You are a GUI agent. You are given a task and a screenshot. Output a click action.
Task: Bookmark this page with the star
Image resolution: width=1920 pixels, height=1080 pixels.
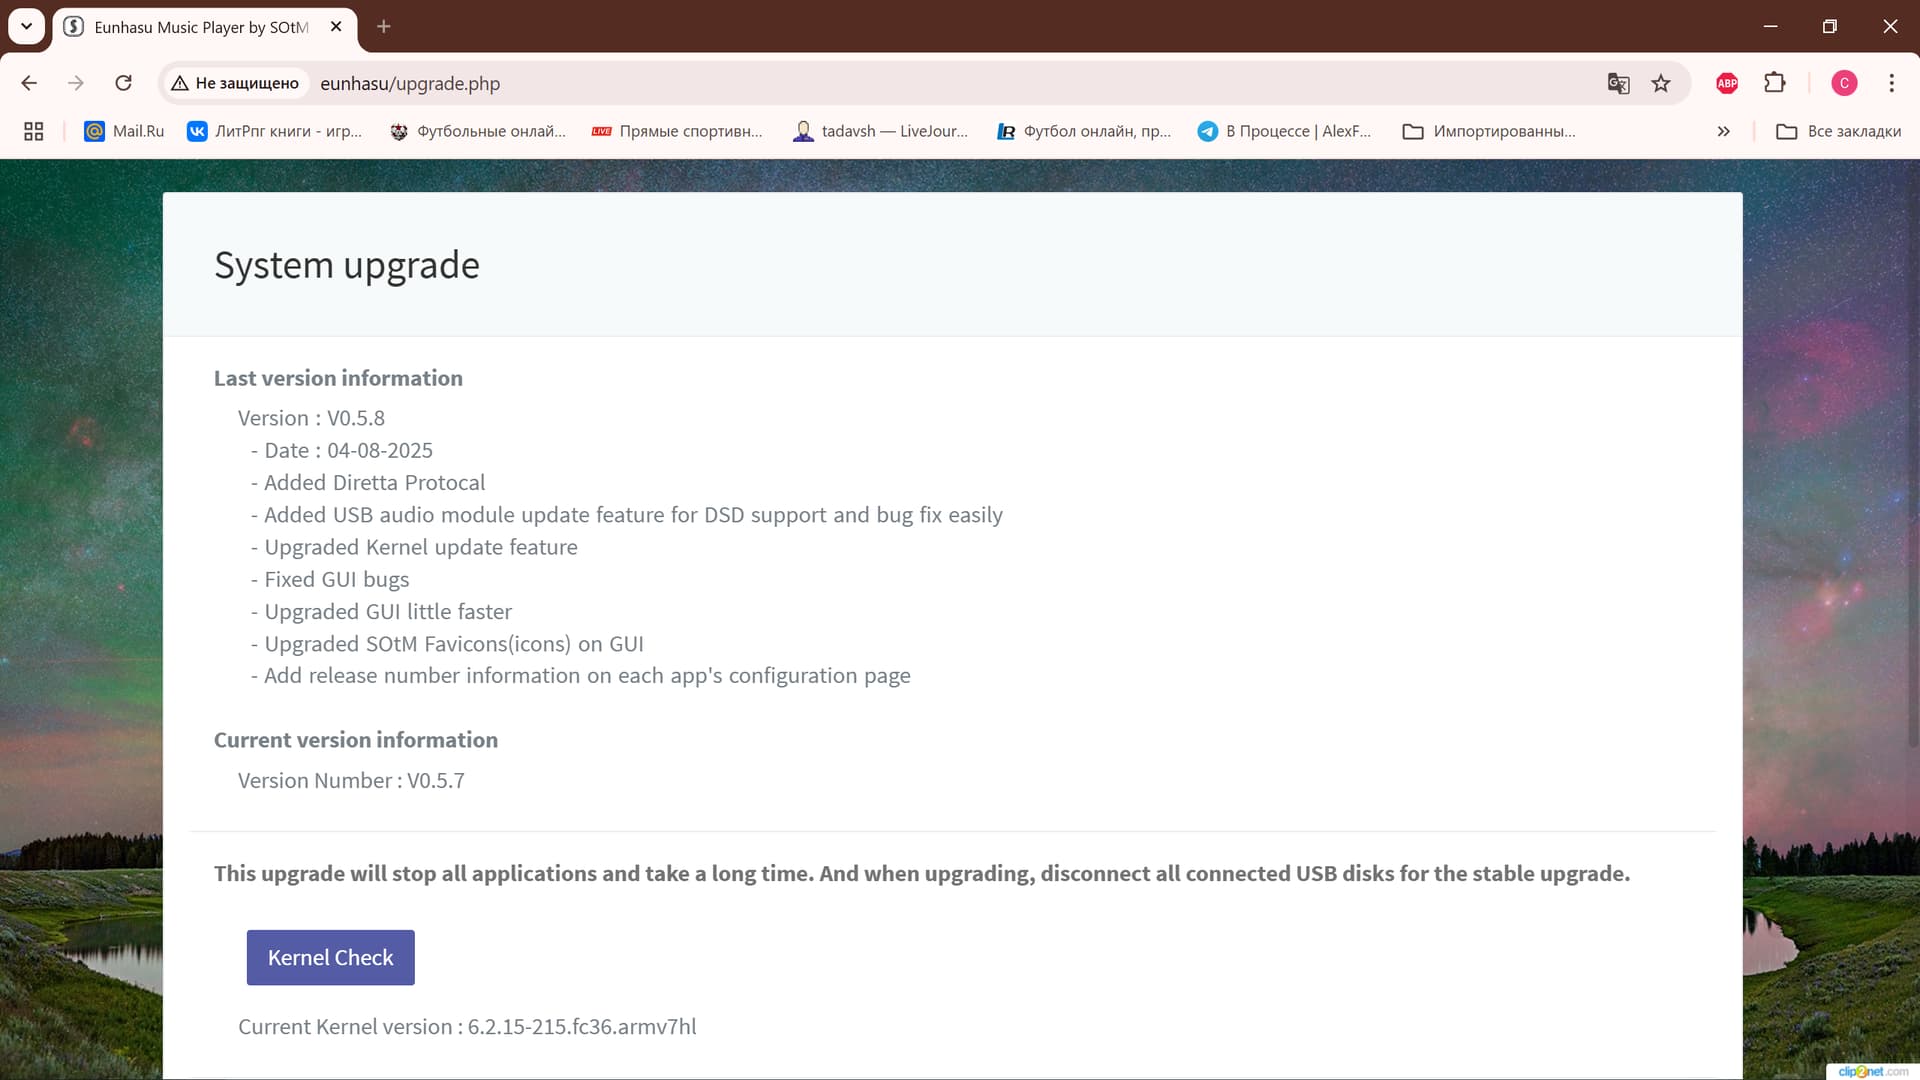click(1661, 83)
